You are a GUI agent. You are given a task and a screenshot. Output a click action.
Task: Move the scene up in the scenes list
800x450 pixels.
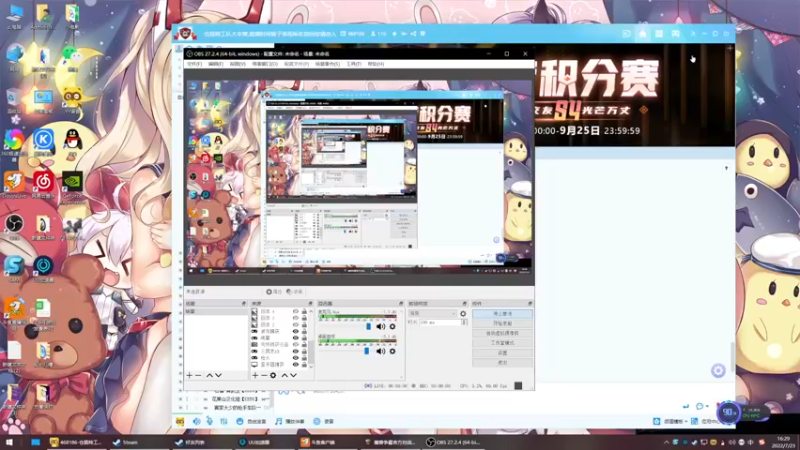[x=209, y=376]
